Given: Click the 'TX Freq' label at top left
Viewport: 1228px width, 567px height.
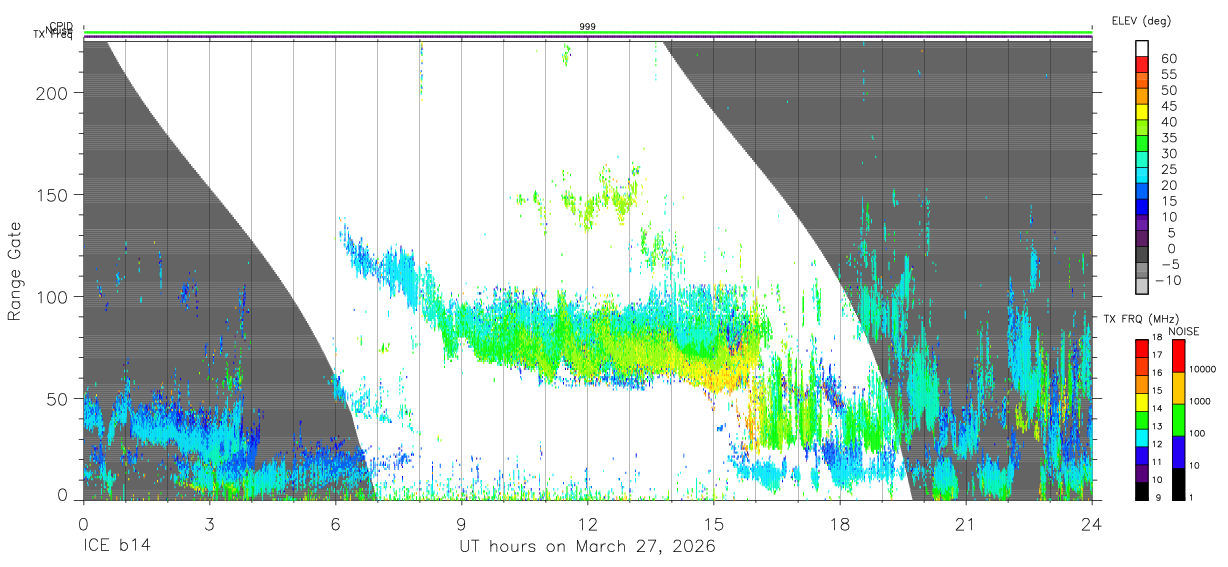Looking at the screenshot, I should tap(53, 35).
